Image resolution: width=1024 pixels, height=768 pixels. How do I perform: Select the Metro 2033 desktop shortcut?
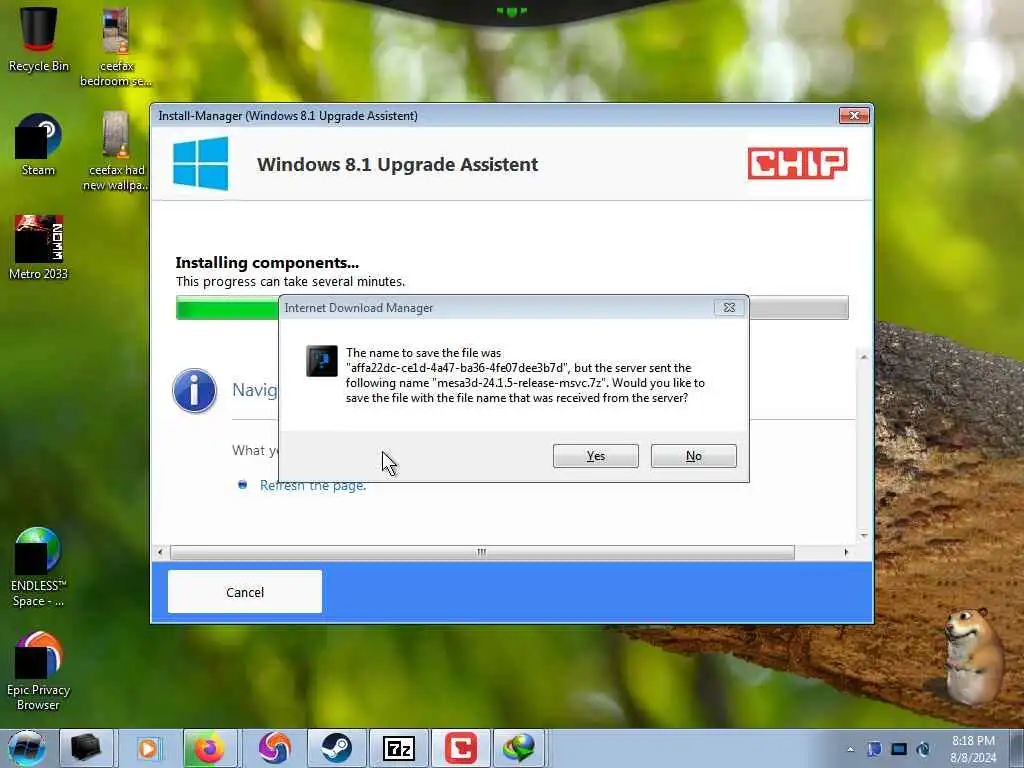coord(39,248)
